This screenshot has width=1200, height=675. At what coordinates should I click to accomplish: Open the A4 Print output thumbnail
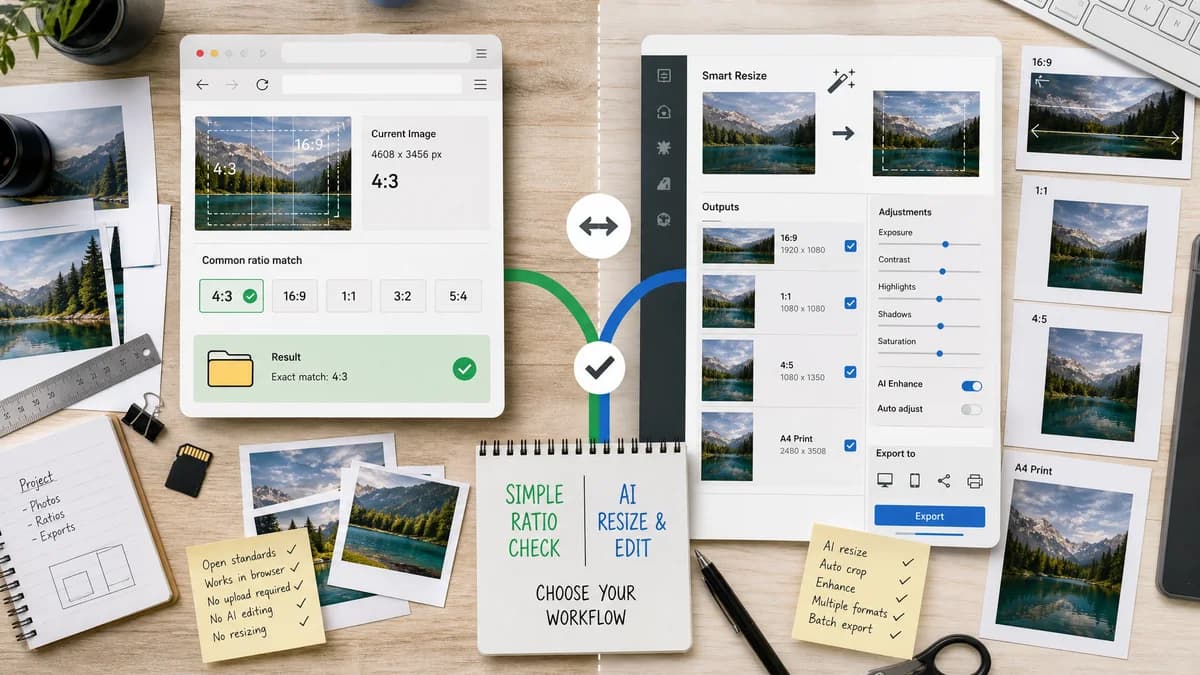[728, 446]
